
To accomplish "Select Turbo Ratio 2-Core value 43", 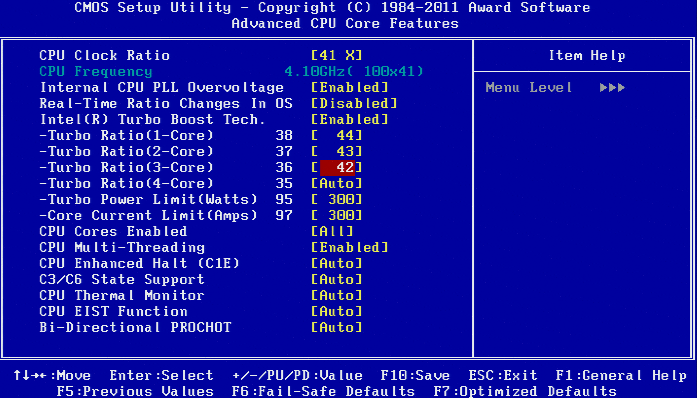I will click(x=336, y=152).
